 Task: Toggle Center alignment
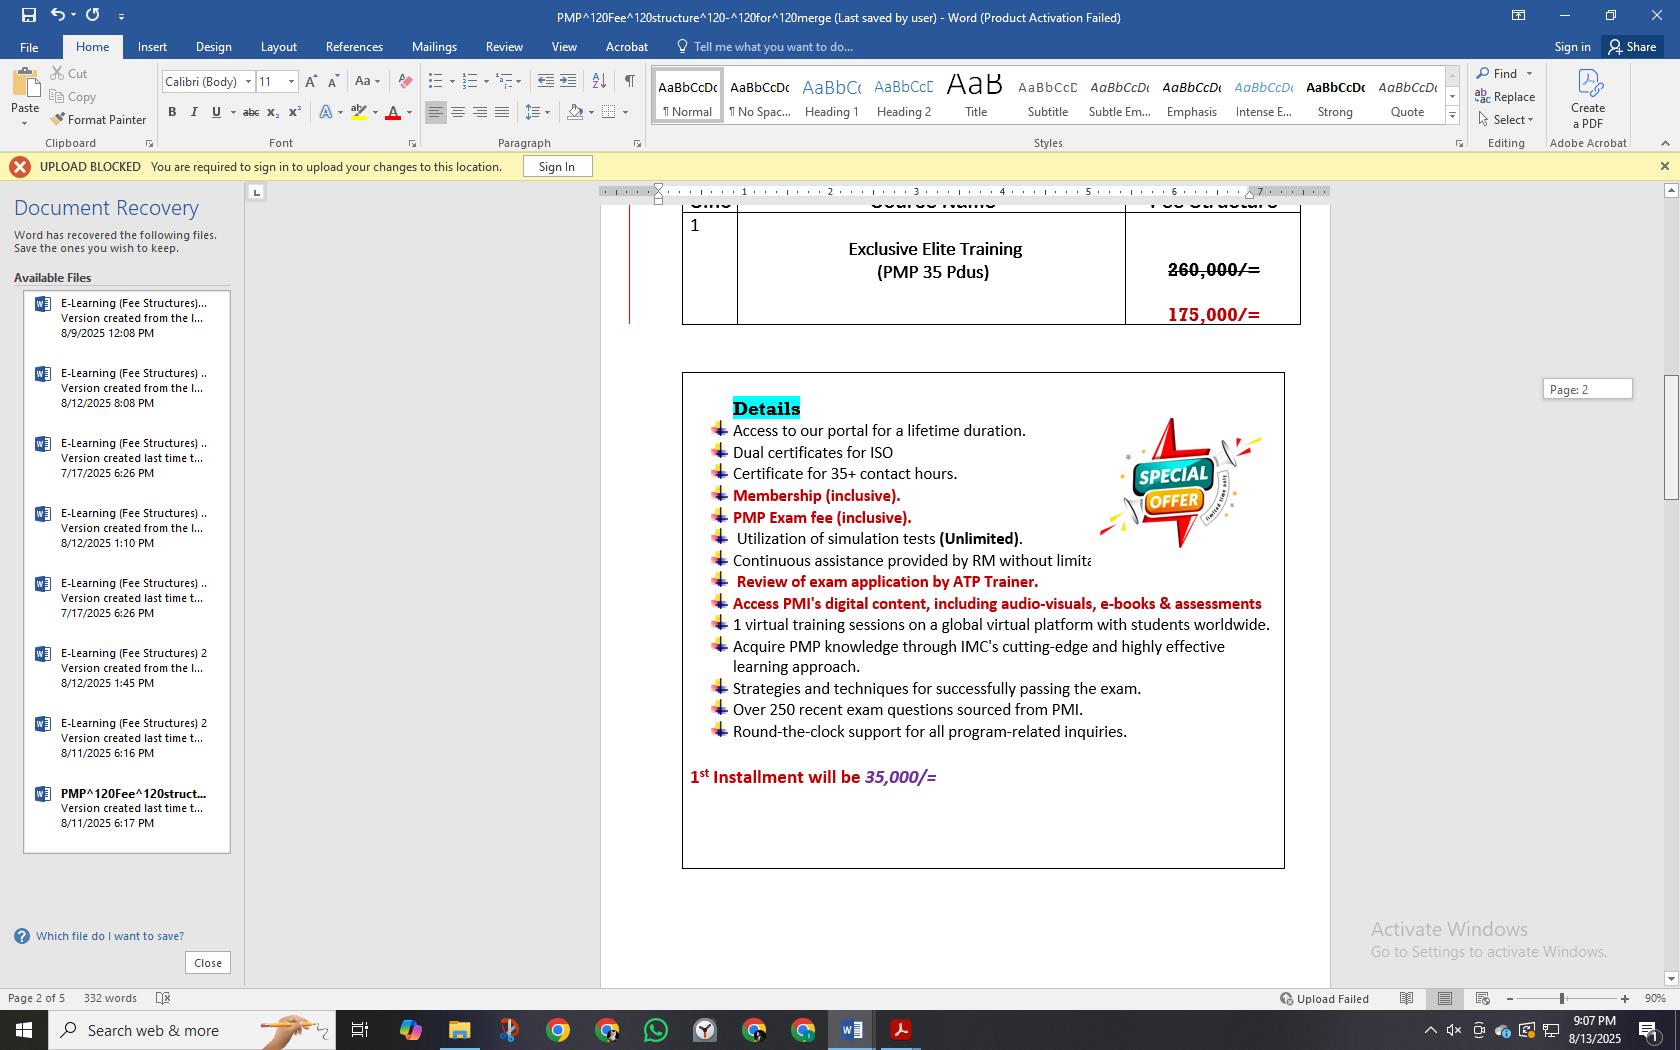457,112
